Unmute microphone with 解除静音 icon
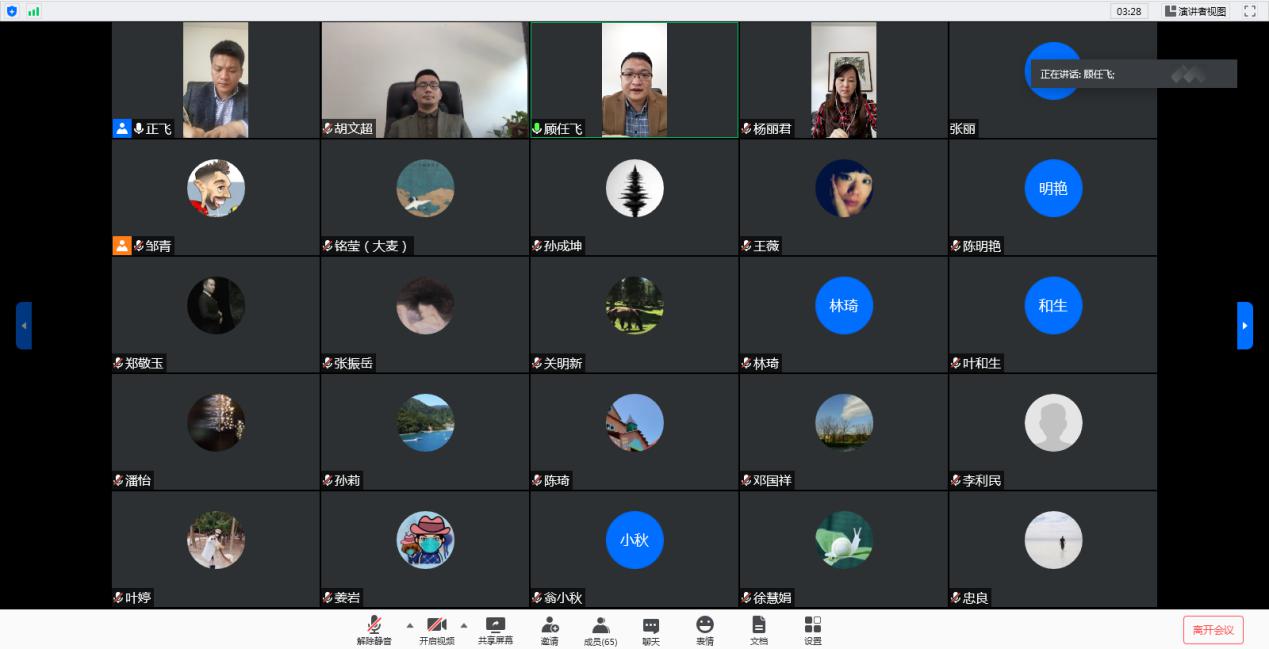The height and width of the screenshot is (649, 1269). pyautogui.click(x=374, y=628)
